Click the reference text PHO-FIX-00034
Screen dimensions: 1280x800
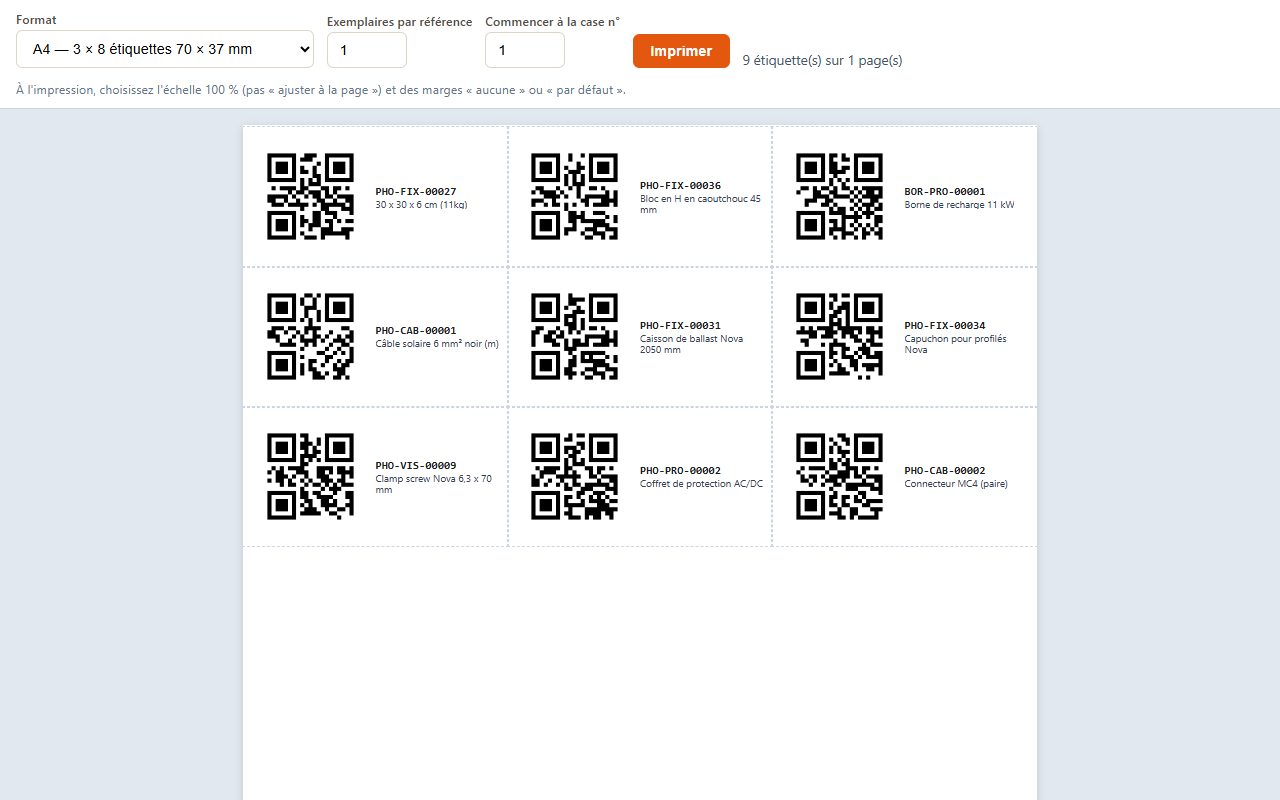pyautogui.click(x=945, y=325)
